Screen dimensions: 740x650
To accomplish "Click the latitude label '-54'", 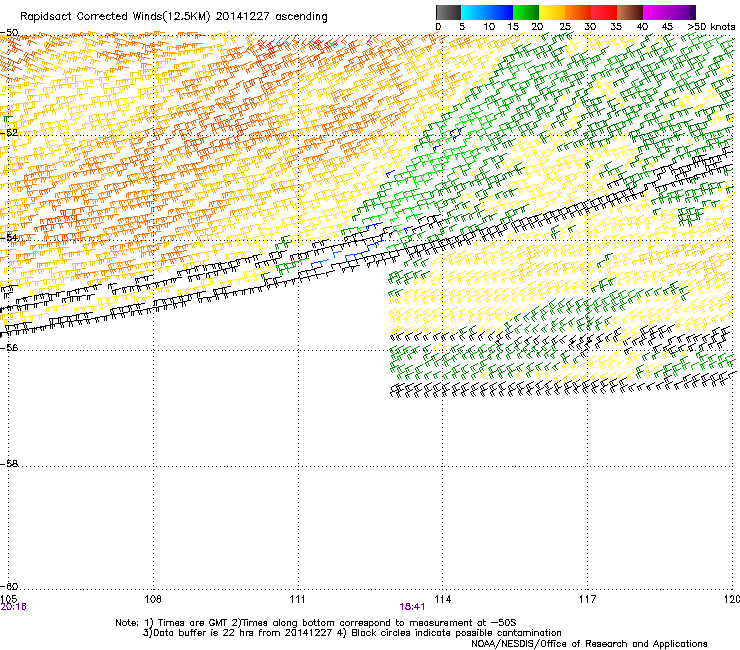I will 9,237.
